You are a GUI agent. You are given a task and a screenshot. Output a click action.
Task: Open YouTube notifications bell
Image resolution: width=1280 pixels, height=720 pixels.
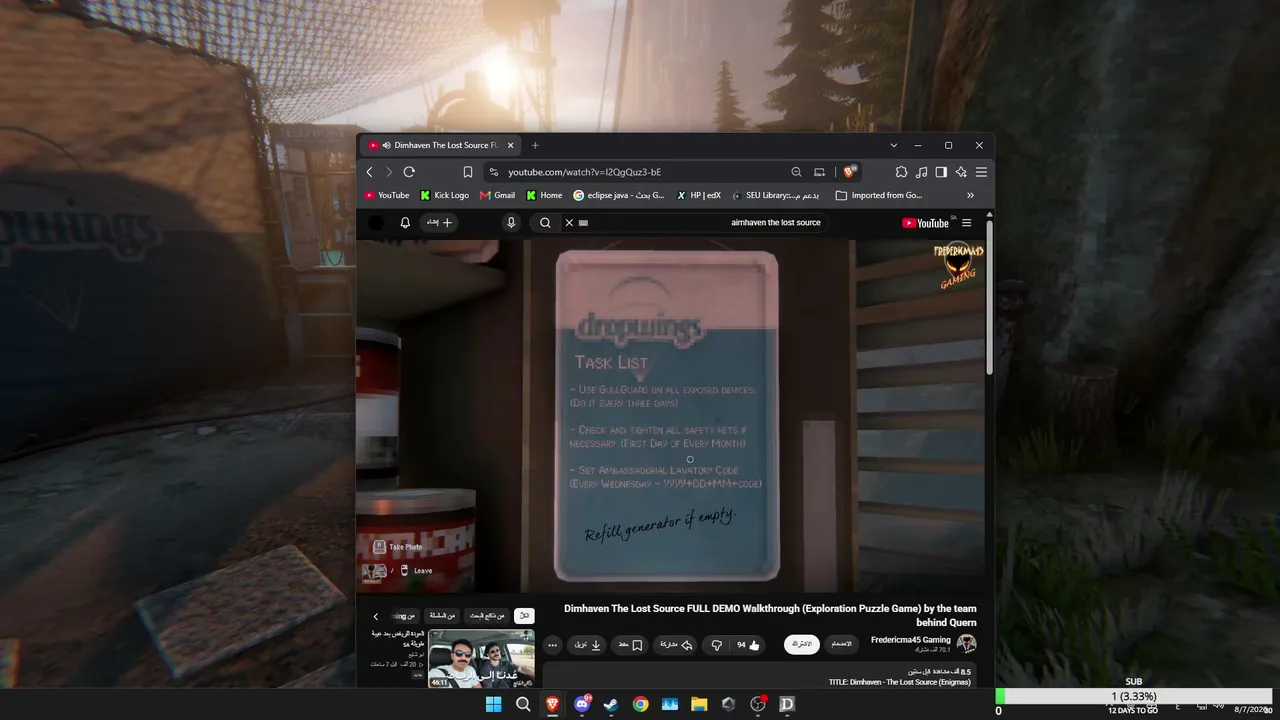click(405, 223)
